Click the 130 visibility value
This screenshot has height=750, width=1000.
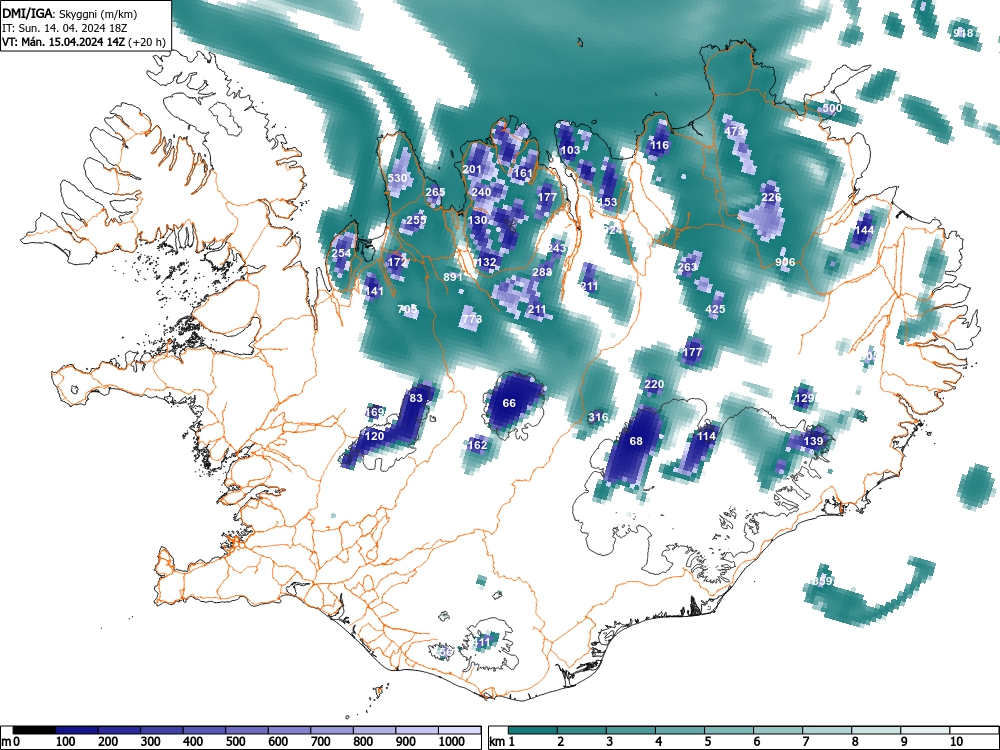pos(477,220)
